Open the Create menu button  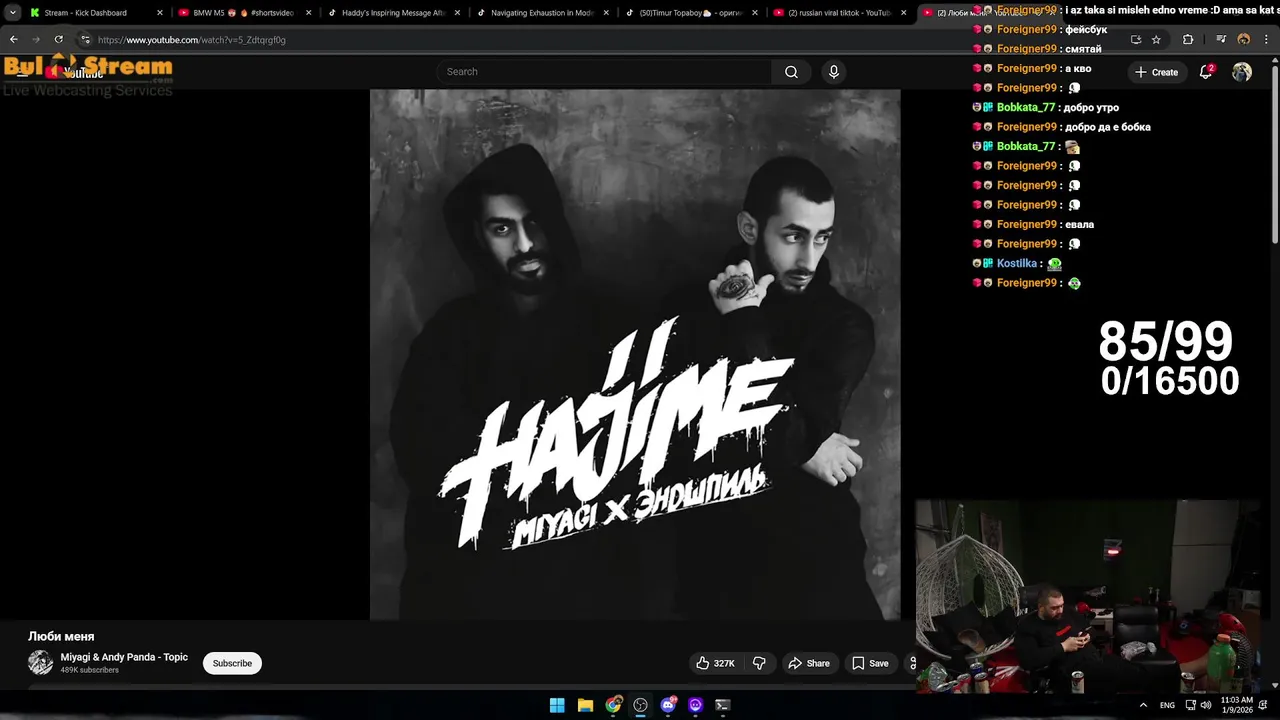[x=1156, y=72]
